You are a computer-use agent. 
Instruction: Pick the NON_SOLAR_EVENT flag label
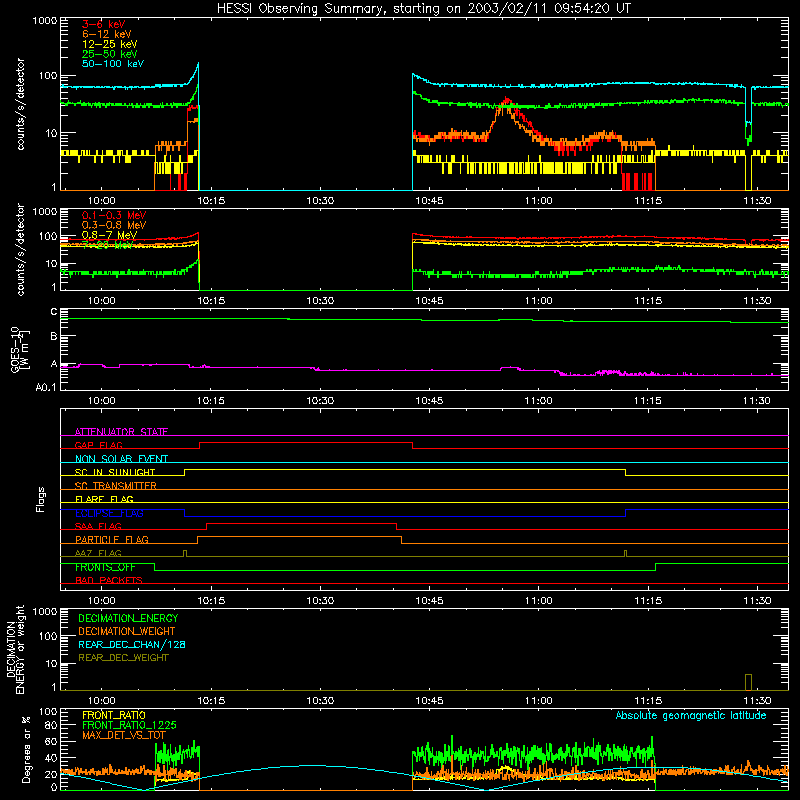[x=121, y=459]
